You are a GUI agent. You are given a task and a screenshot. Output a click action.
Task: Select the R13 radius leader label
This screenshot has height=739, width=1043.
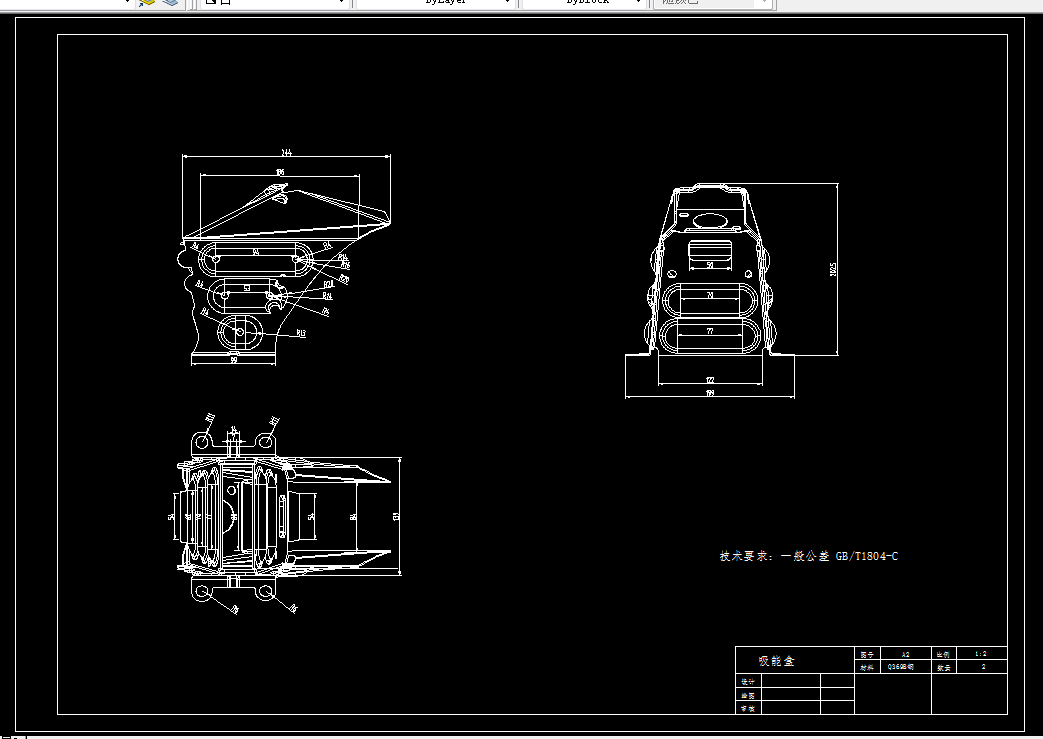(x=301, y=333)
